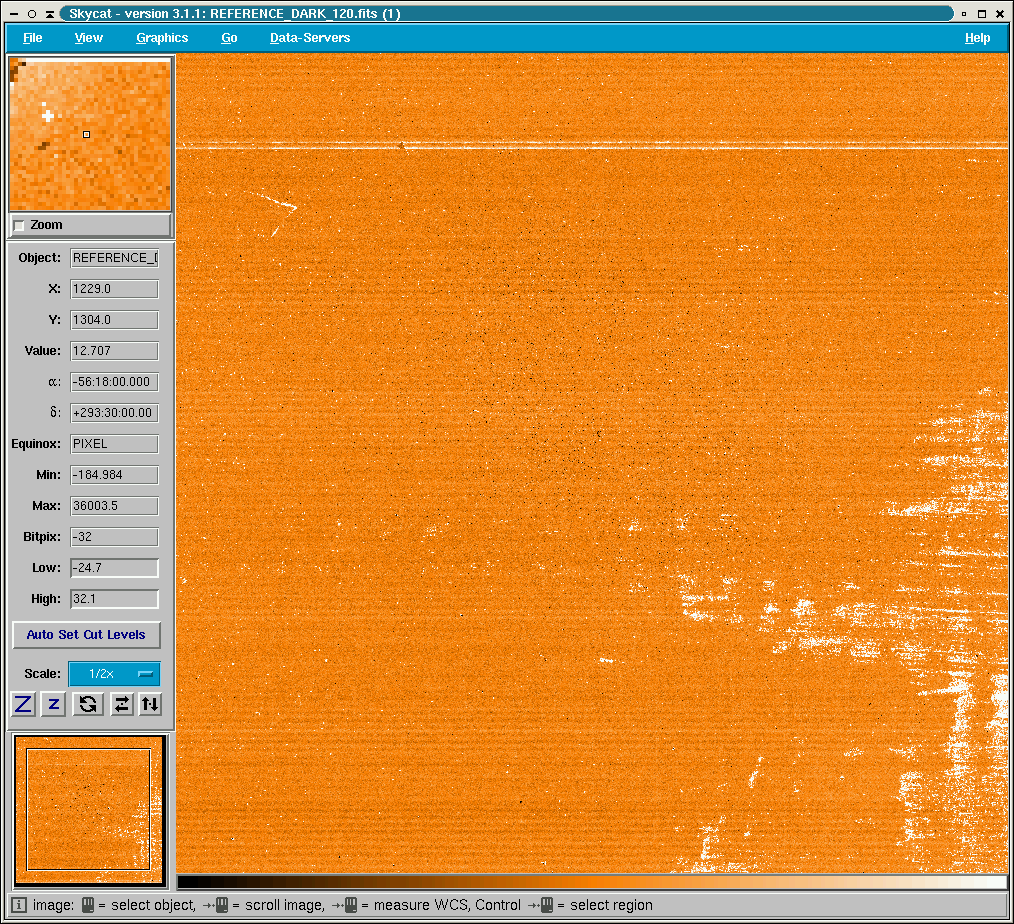This screenshot has width=1014, height=924.
Task: Click the Object name field
Action: (x=114, y=258)
